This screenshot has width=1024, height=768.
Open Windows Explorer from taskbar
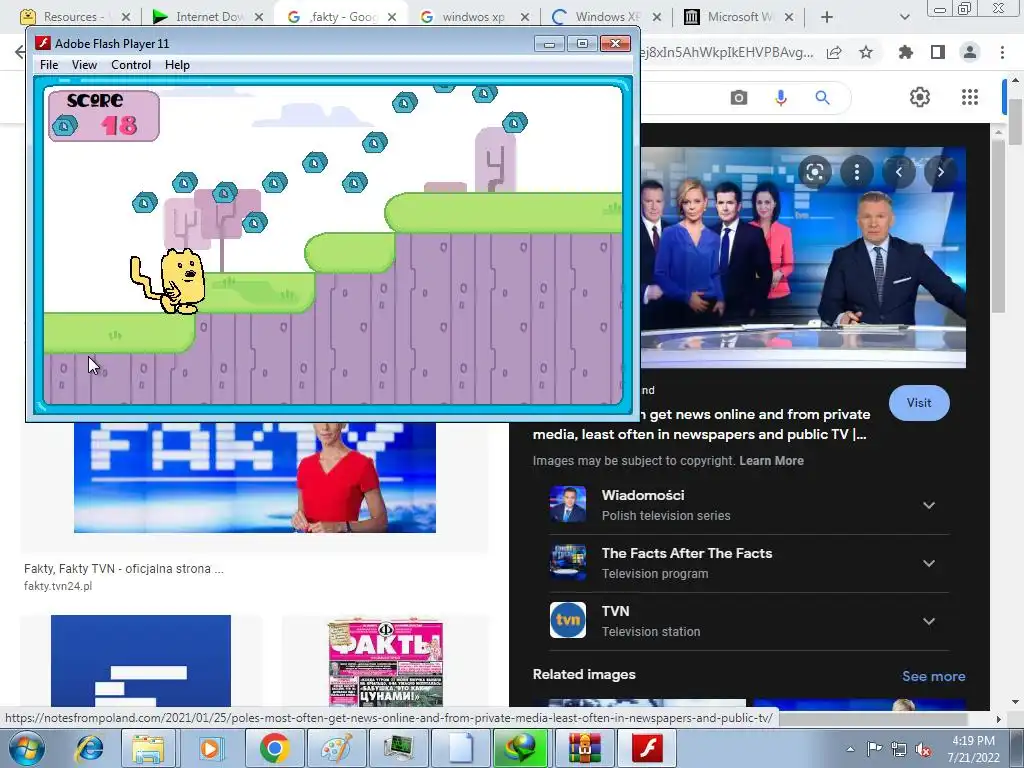click(x=148, y=748)
